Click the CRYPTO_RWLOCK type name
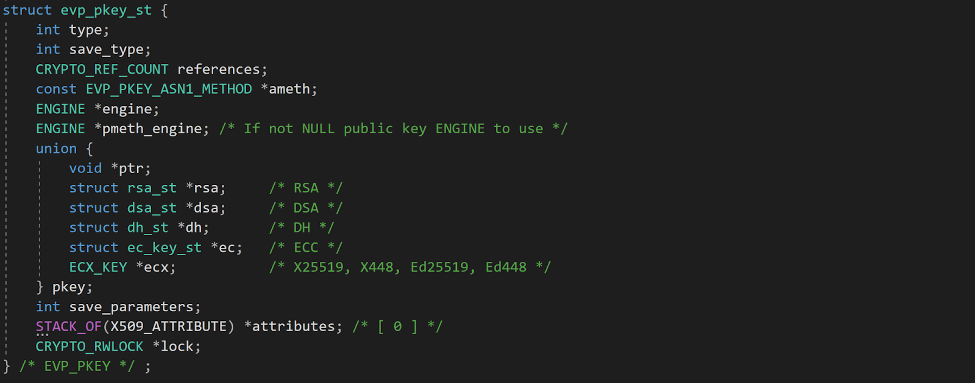 (90, 347)
